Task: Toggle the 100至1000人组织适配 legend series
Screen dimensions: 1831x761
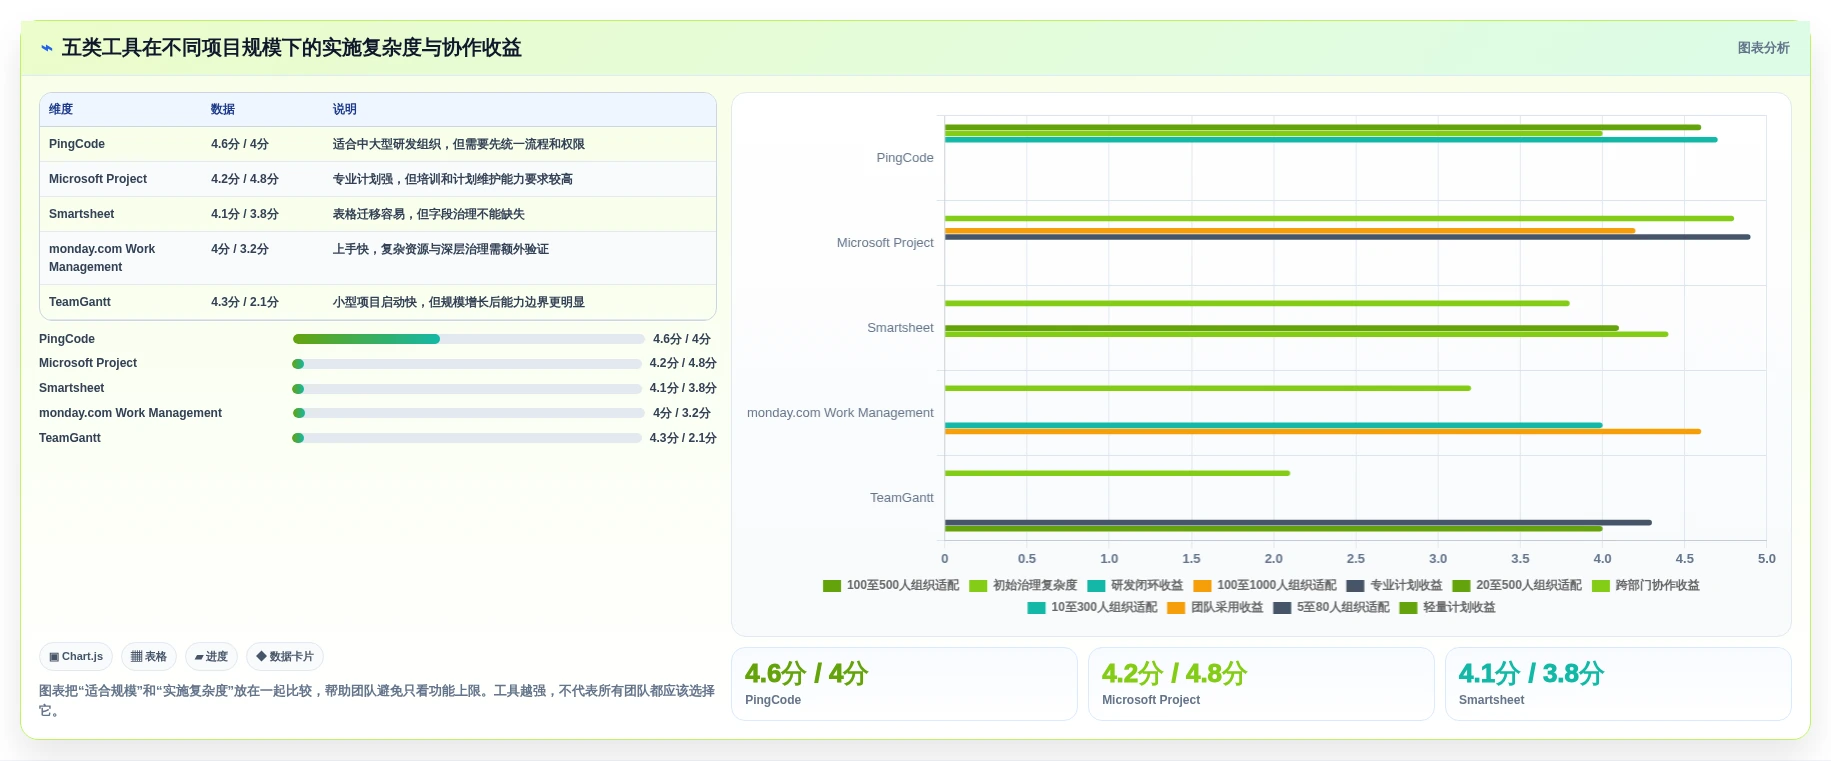Action: point(1265,586)
